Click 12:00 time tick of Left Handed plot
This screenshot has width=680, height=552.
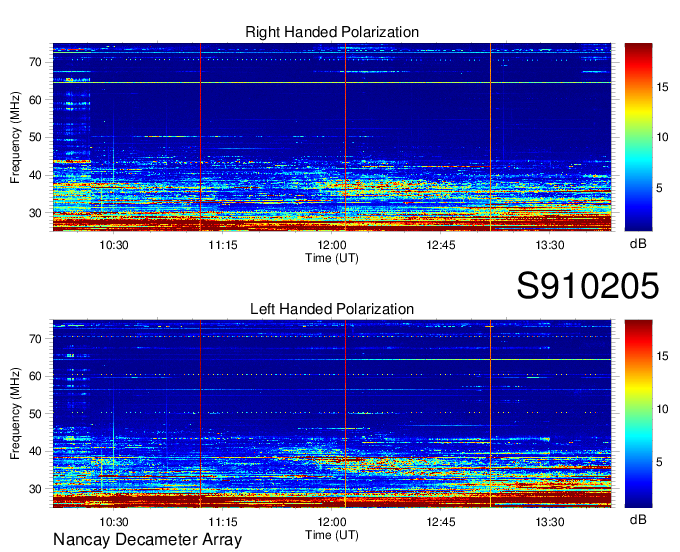click(332, 522)
